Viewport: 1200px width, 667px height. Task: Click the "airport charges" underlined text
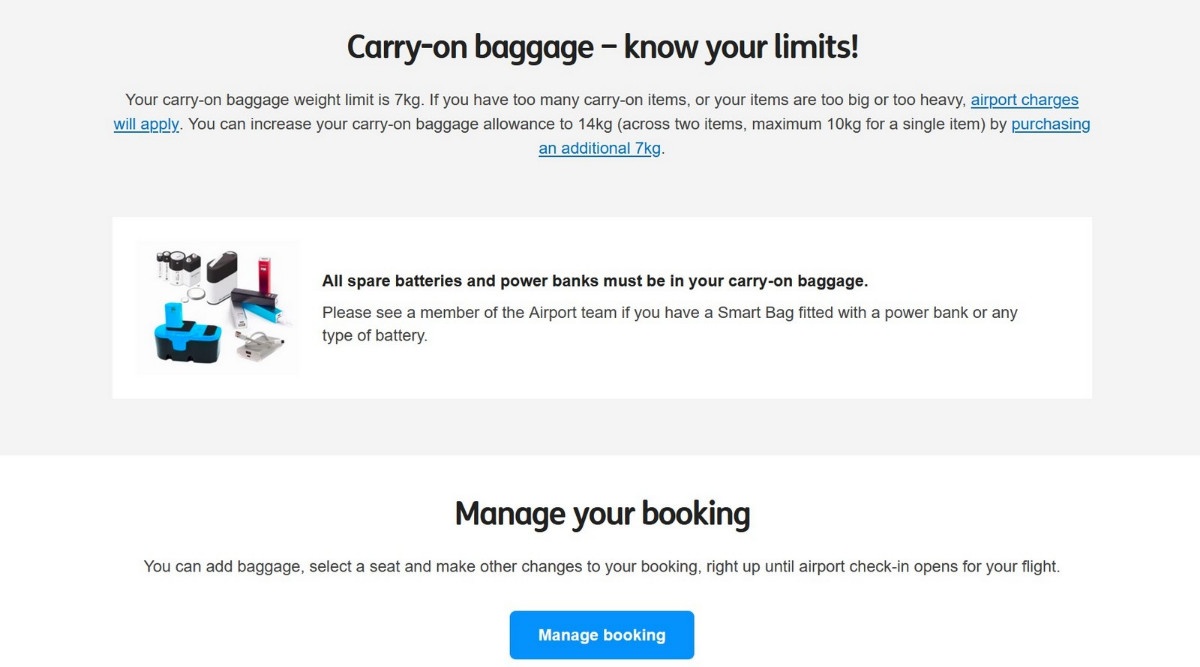click(1024, 100)
